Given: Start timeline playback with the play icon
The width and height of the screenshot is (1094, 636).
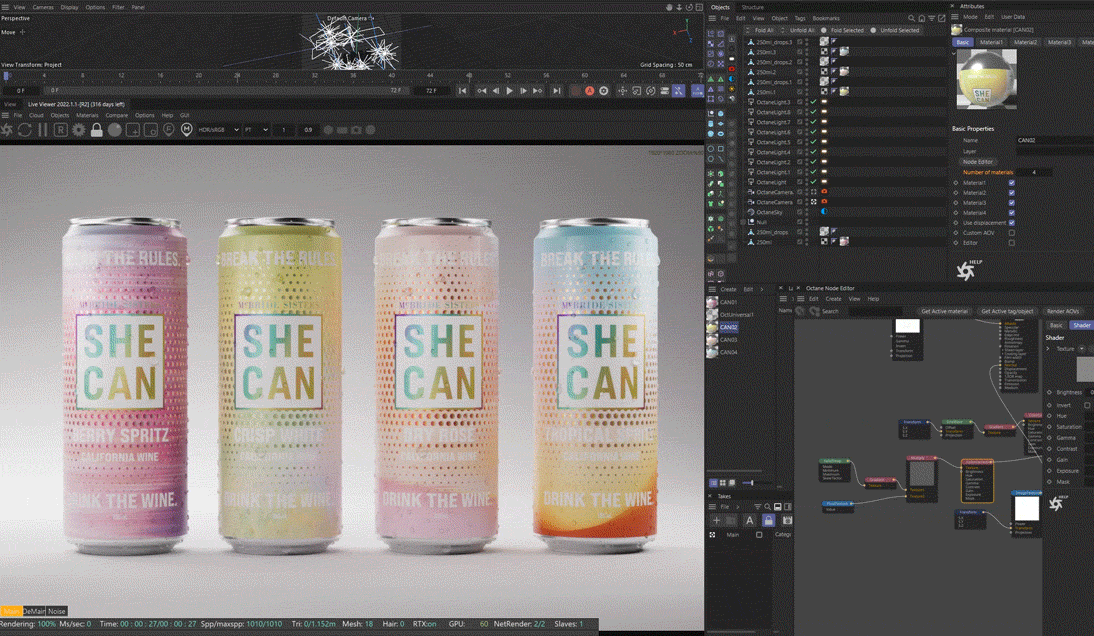Looking at the screenshot, I should 509,91.
